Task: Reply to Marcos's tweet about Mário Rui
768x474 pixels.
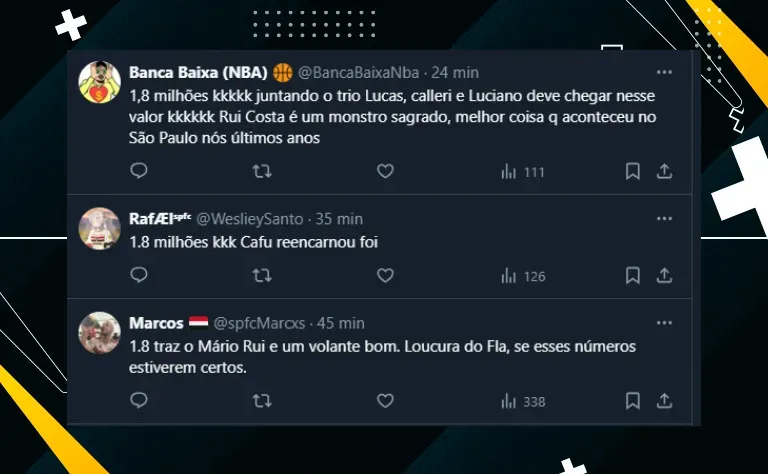Action: click(x=139, y=401)
